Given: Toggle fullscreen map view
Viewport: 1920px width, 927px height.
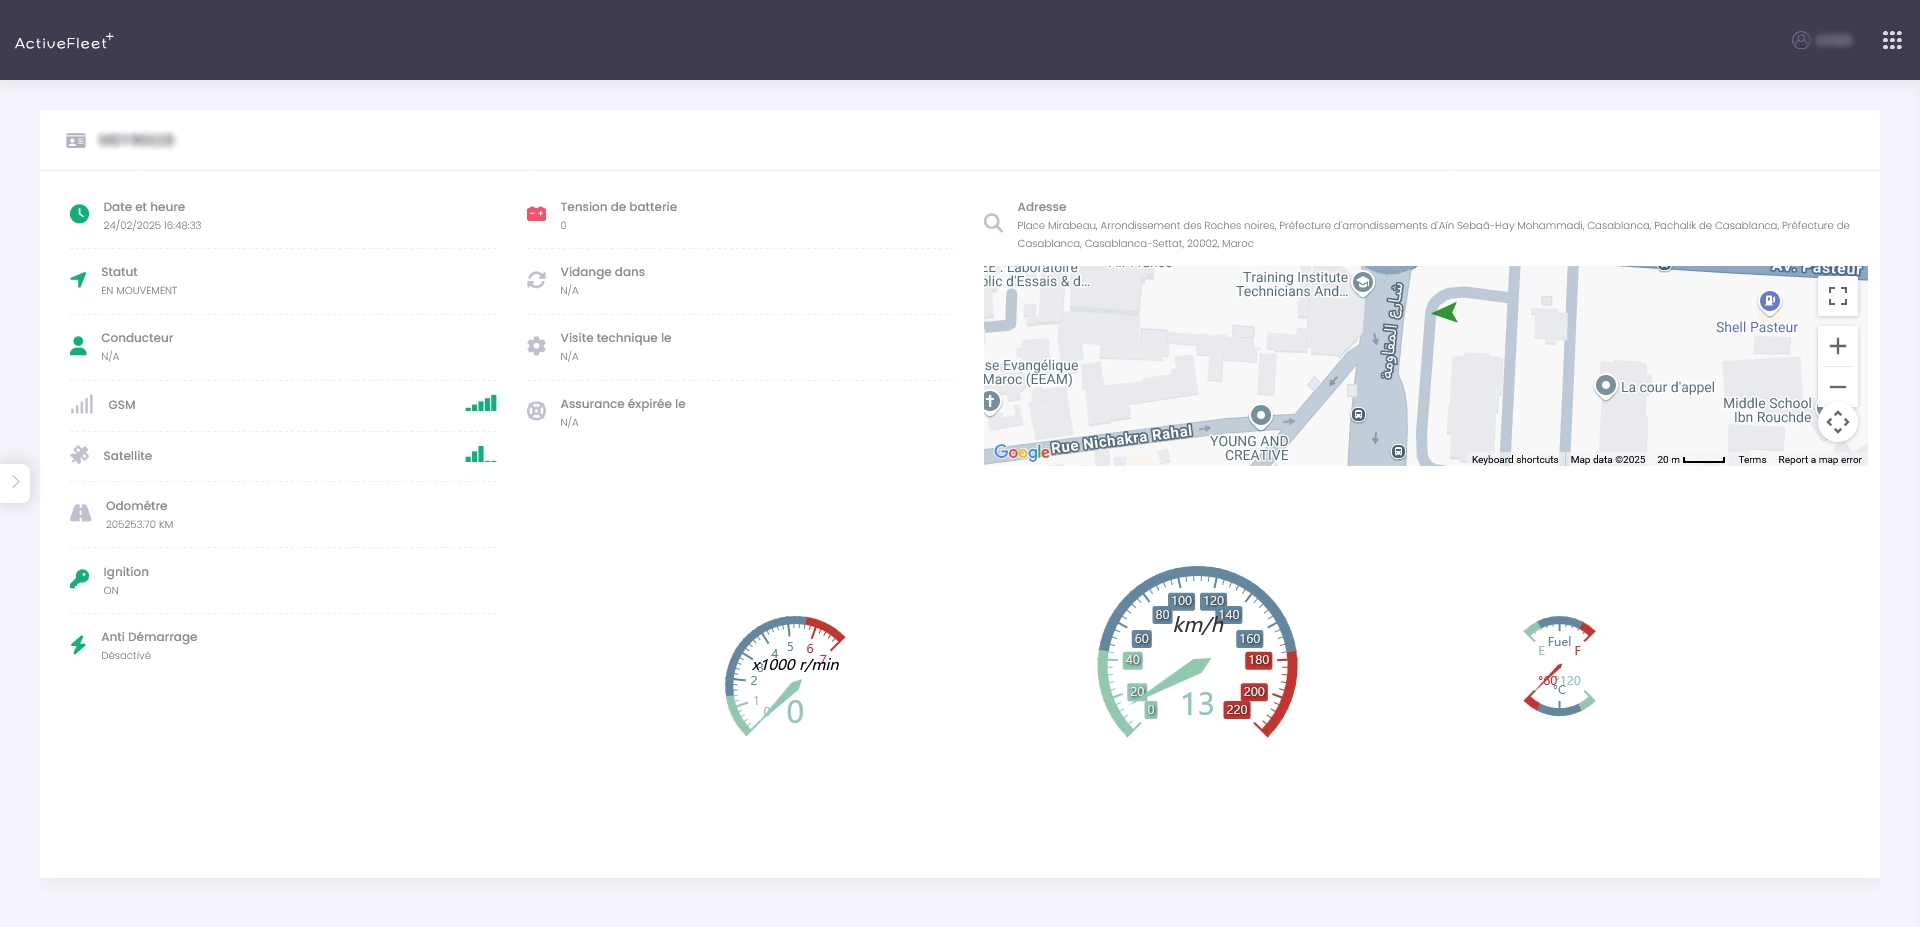Looking at the screenshot, I should pos(1837,296).
